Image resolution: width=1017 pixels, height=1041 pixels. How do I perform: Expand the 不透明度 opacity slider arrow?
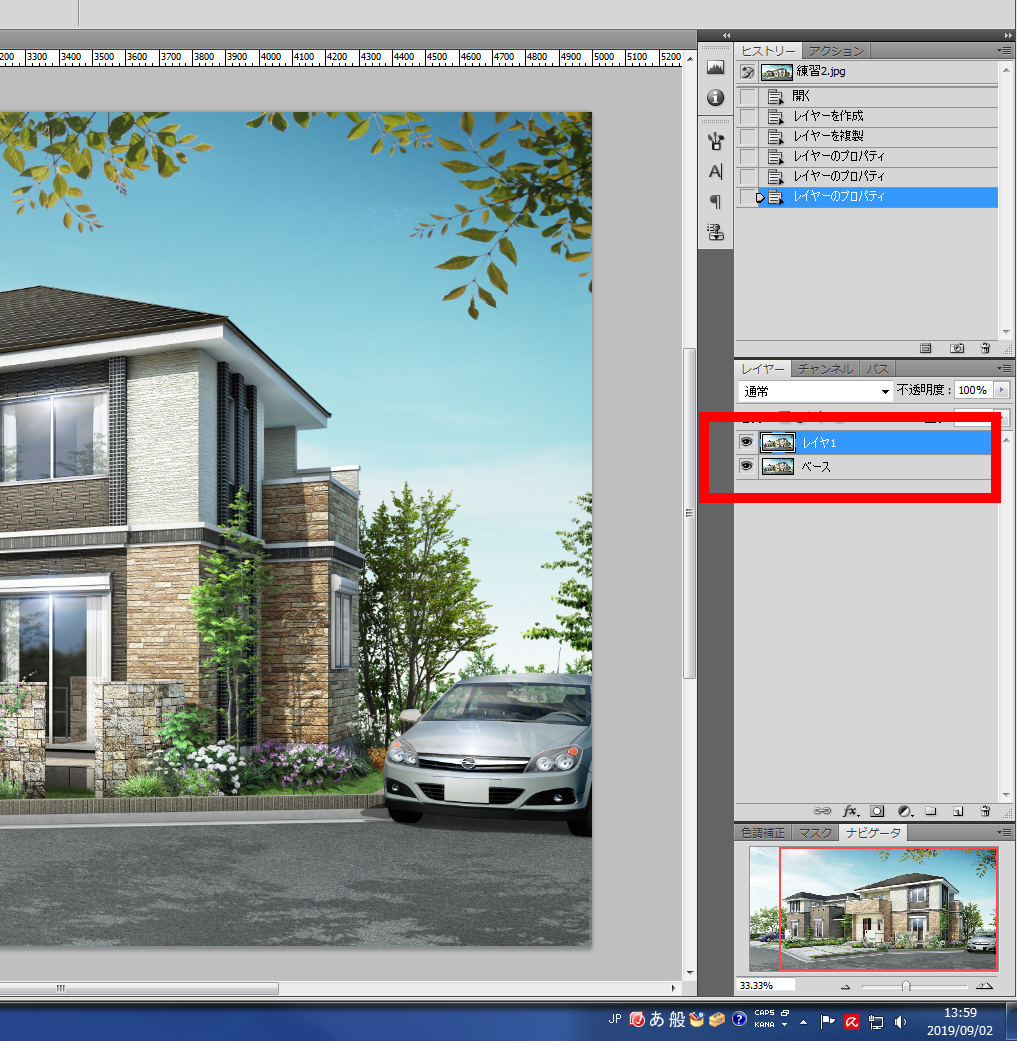[x=1002, y=390]
